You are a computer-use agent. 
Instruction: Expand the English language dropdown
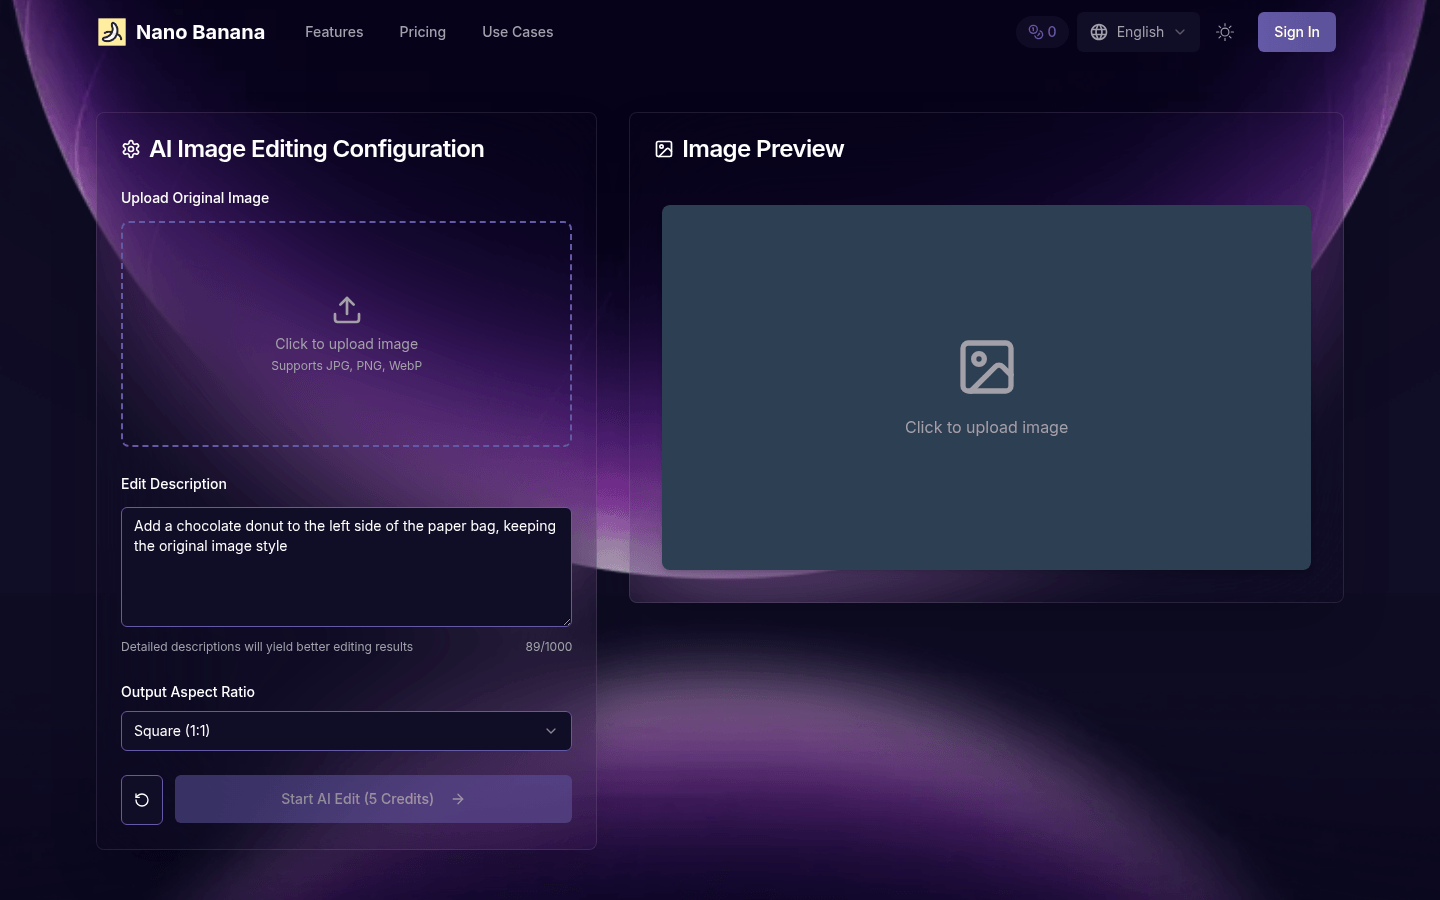click(x=1138, y=32)
